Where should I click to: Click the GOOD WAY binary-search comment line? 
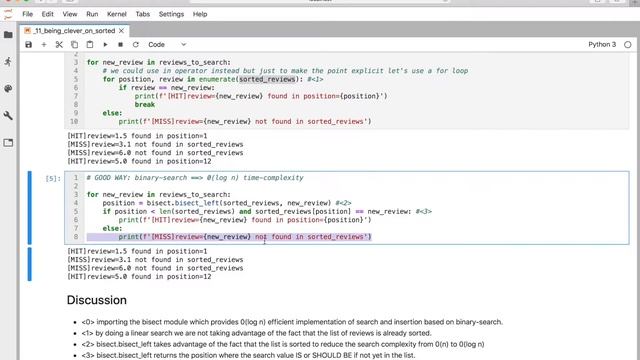click(x=195, y=178)
